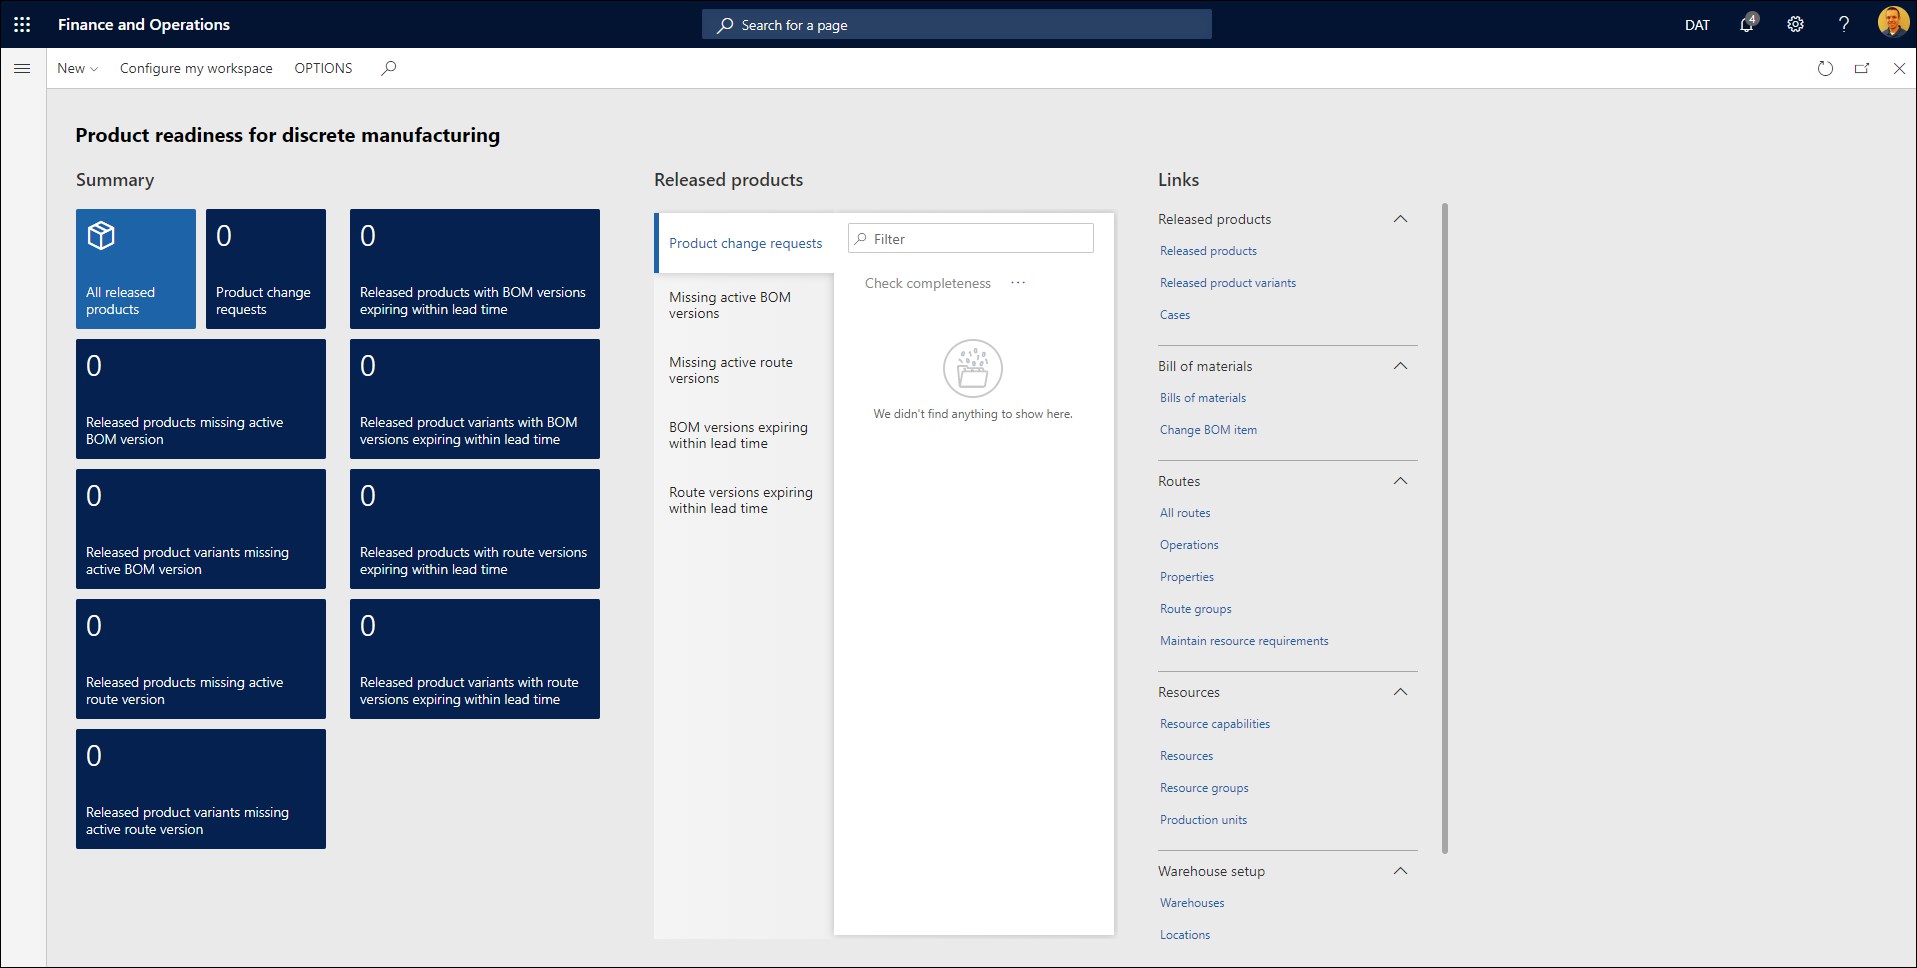Open the Bills of materials link

pyautogui.click(x=1203, y=398)
